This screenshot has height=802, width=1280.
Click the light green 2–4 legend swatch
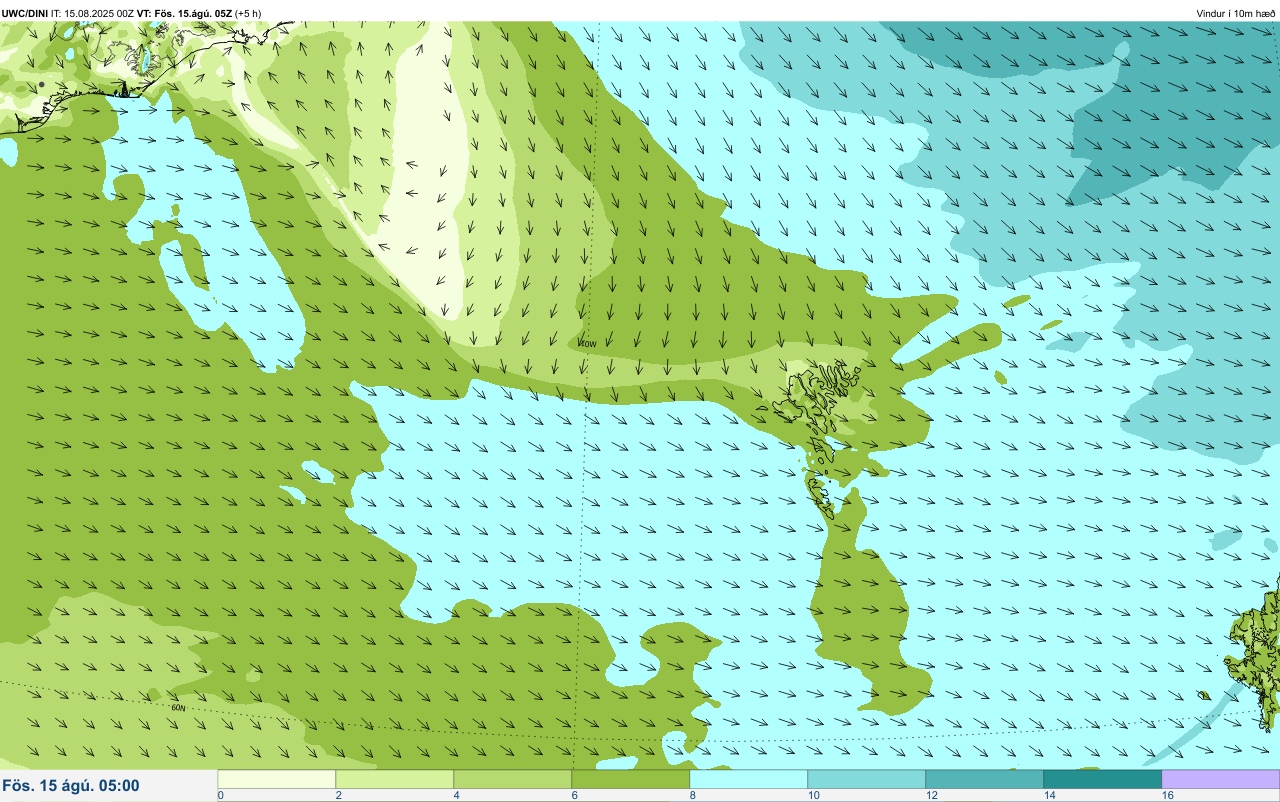[x=395, y=779]
